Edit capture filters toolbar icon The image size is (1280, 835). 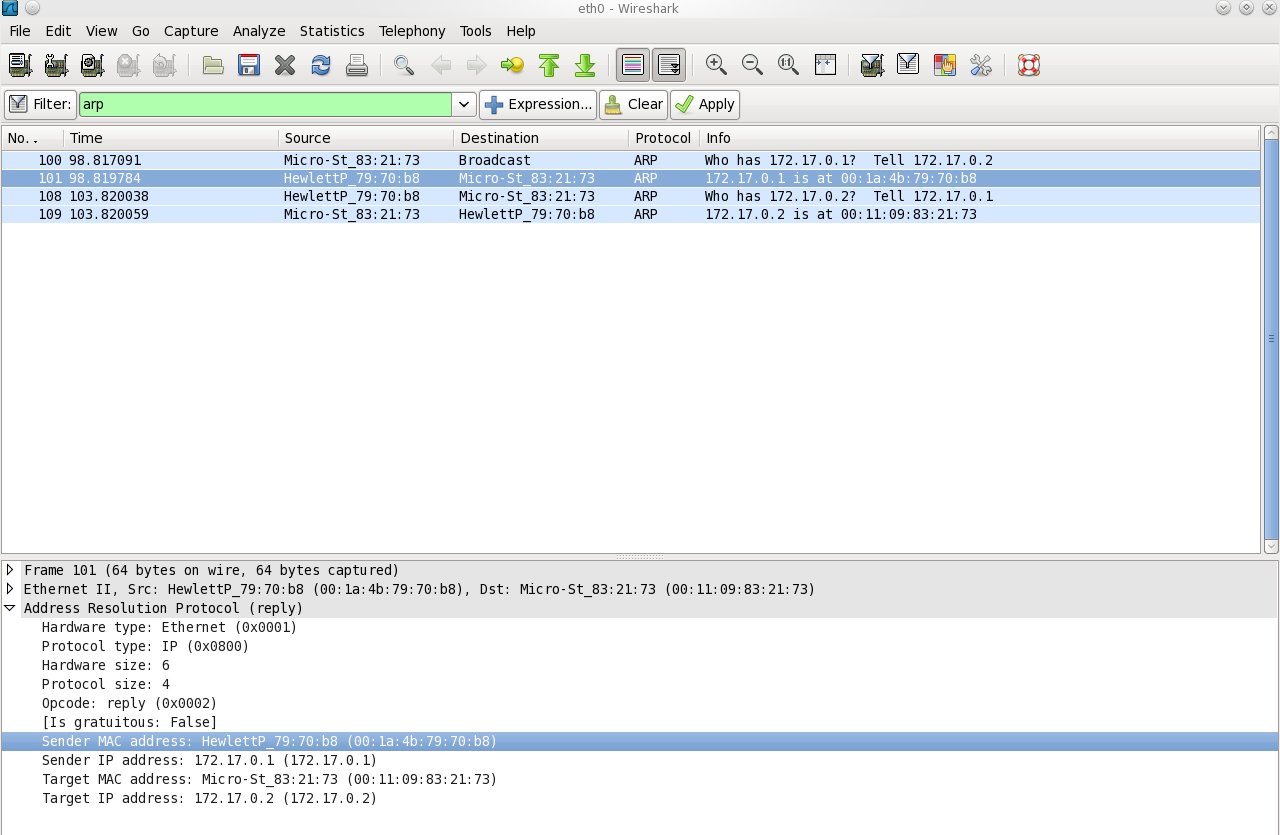(x=872, y=66)
